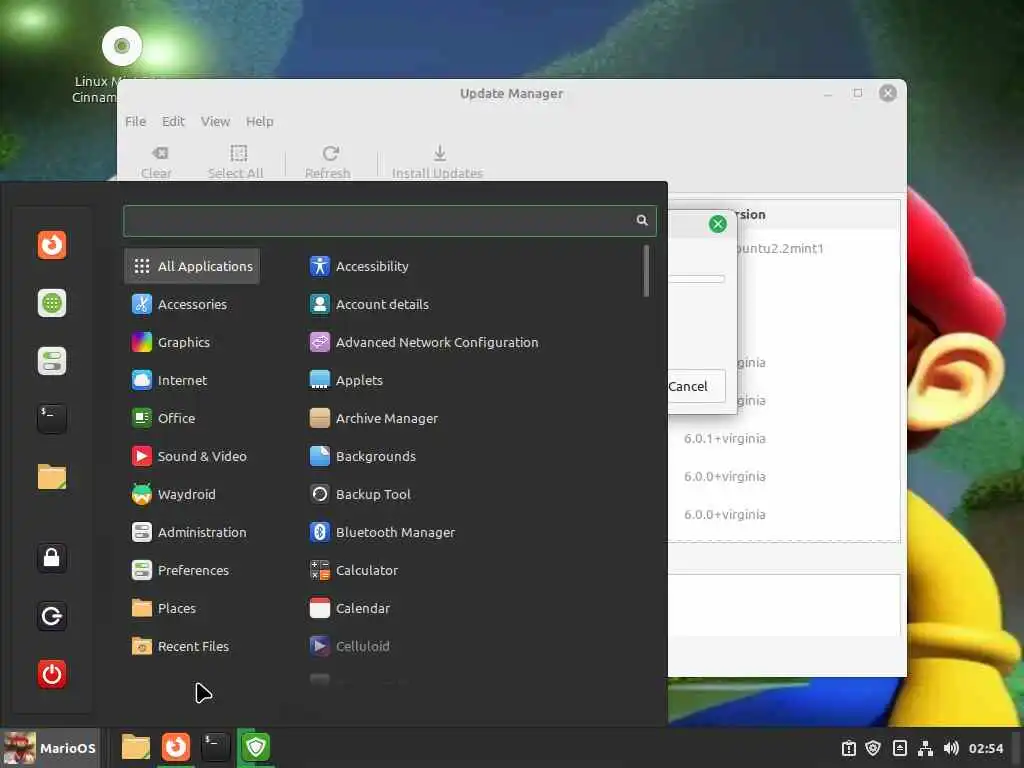Image resolution: width=1024 pixels, height=768 pixels.
Task: Click the menu search input field
Action: coord(389,221)
